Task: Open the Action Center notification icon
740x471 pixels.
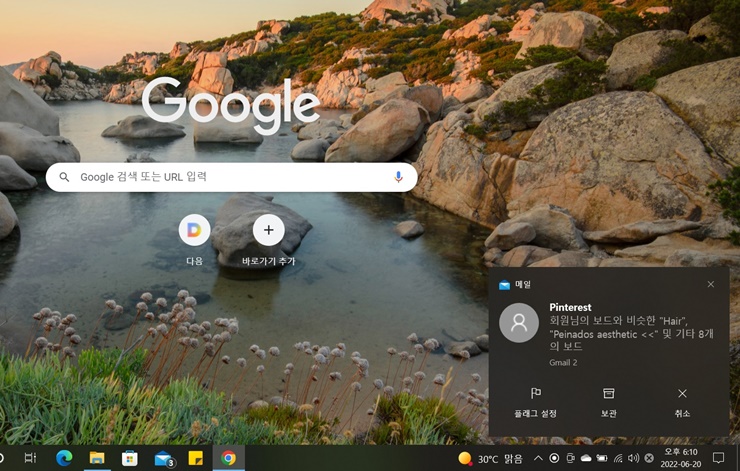Action: pyautogui.click(x=718, y=457)
